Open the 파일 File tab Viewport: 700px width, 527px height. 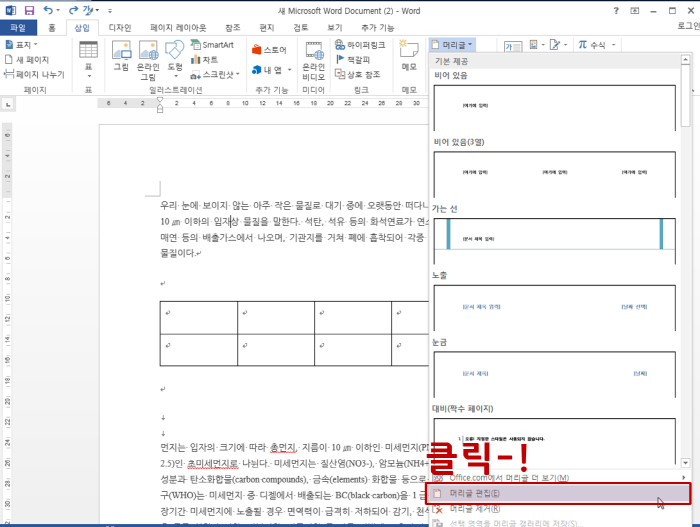coord(18,28)
